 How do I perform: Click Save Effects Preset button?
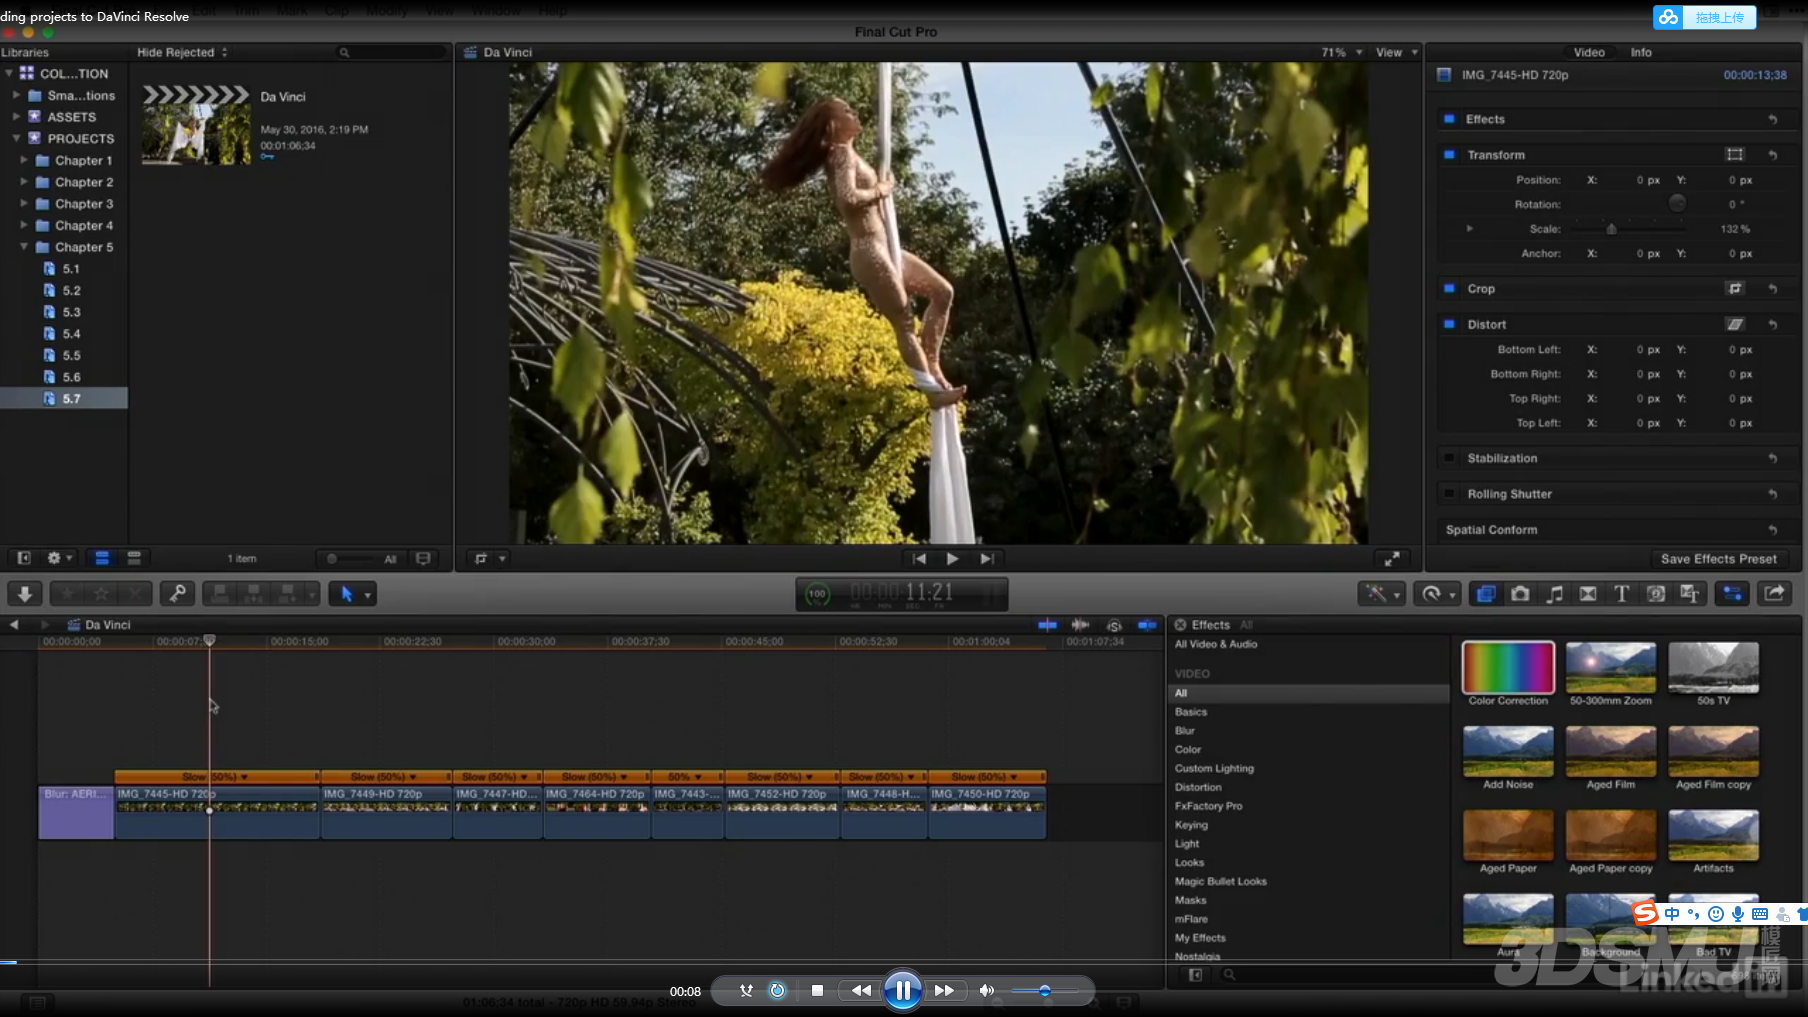(1718, 559)
